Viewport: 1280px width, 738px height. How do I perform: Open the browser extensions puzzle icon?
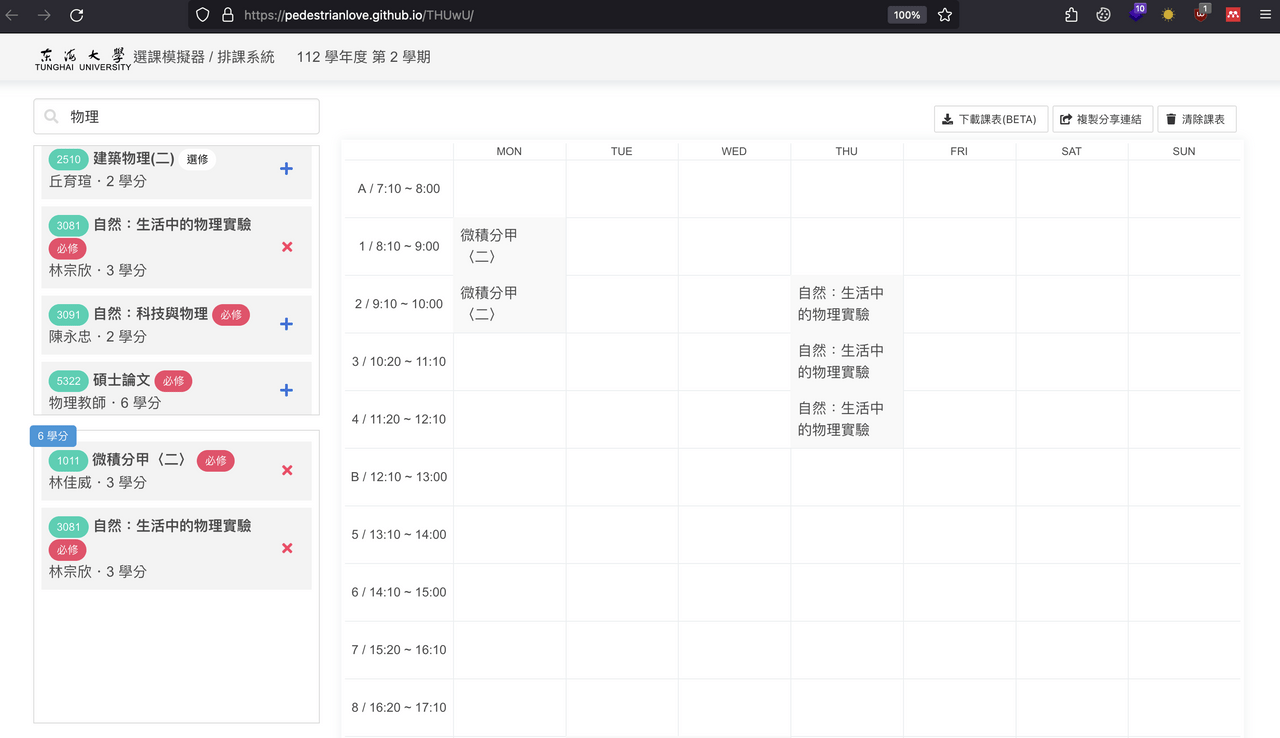click(1071, 15)
